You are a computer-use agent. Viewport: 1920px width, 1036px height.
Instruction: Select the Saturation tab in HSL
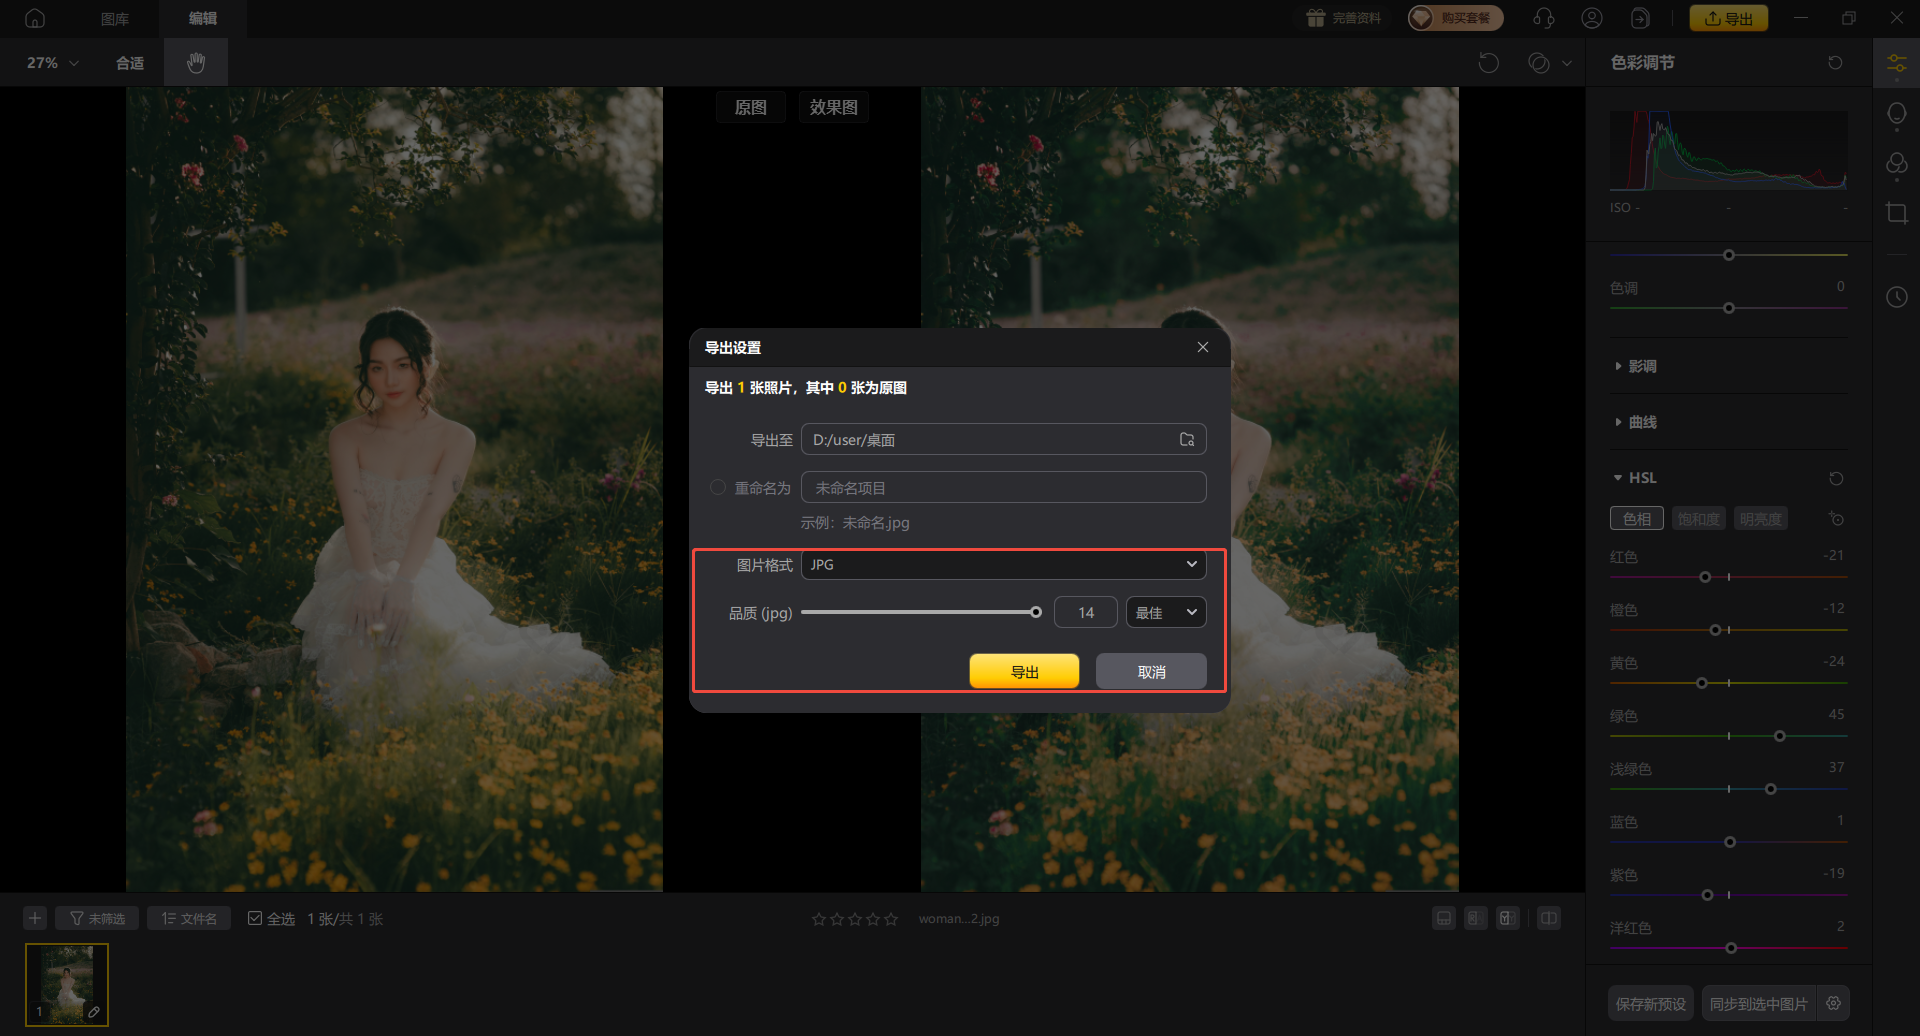coord(1698,519)
